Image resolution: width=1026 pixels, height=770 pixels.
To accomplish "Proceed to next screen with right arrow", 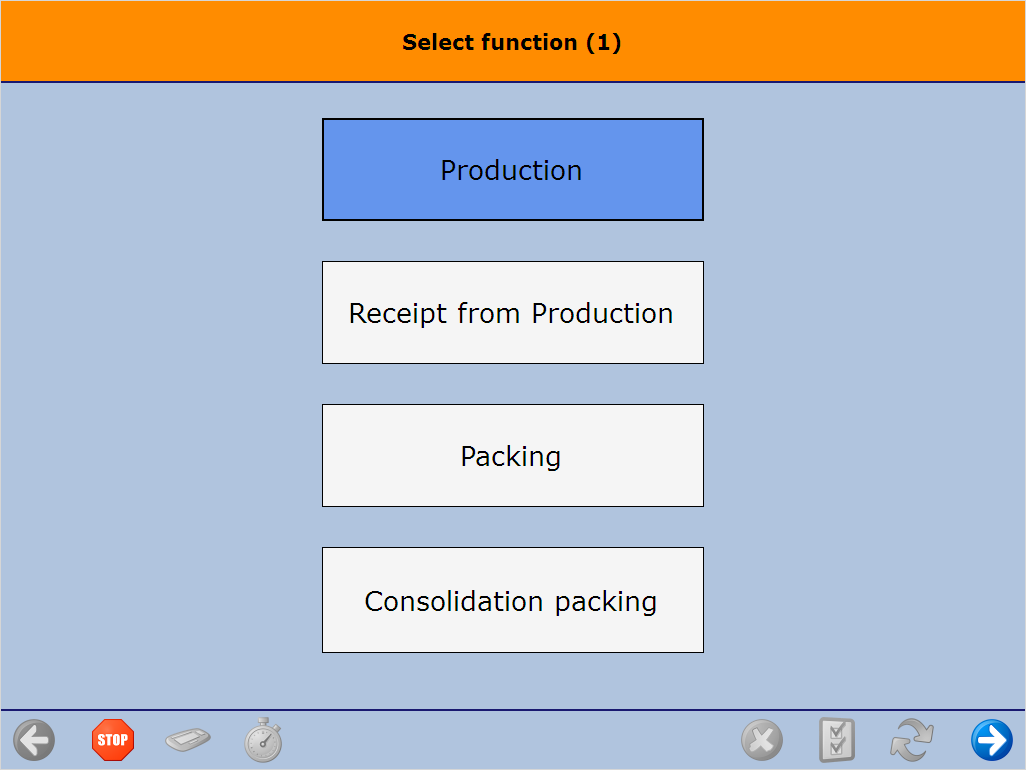I will pos(991,740).
